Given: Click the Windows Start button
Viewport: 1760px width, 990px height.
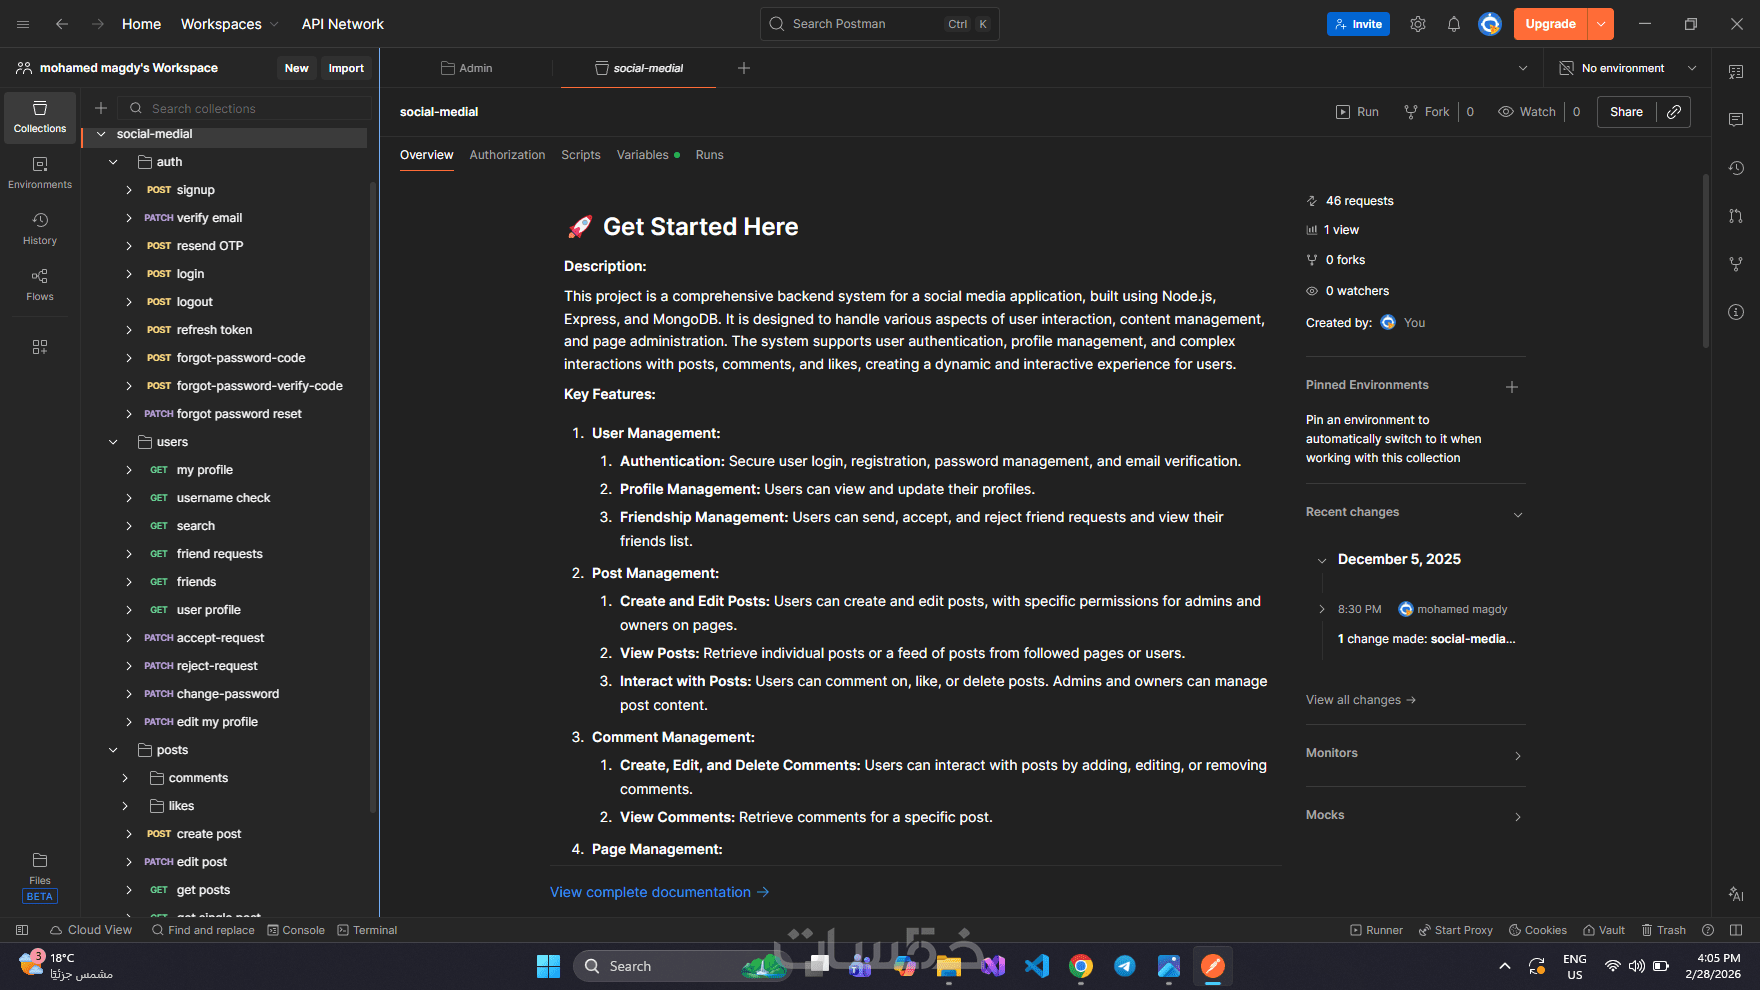Looking at the screenshot, I should coord(548,966).
